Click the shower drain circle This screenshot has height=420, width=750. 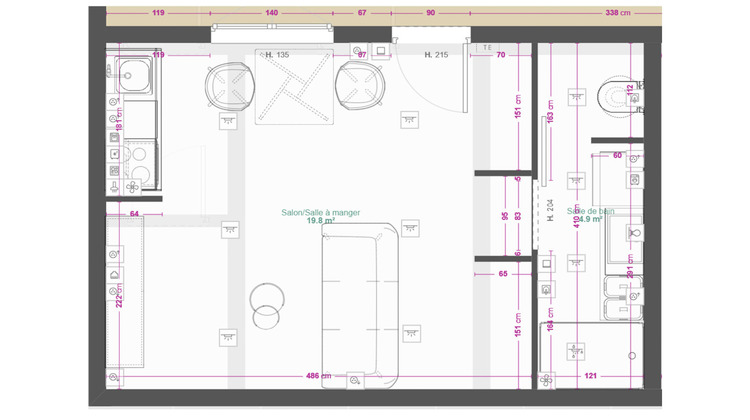click(x=632, y=356)
